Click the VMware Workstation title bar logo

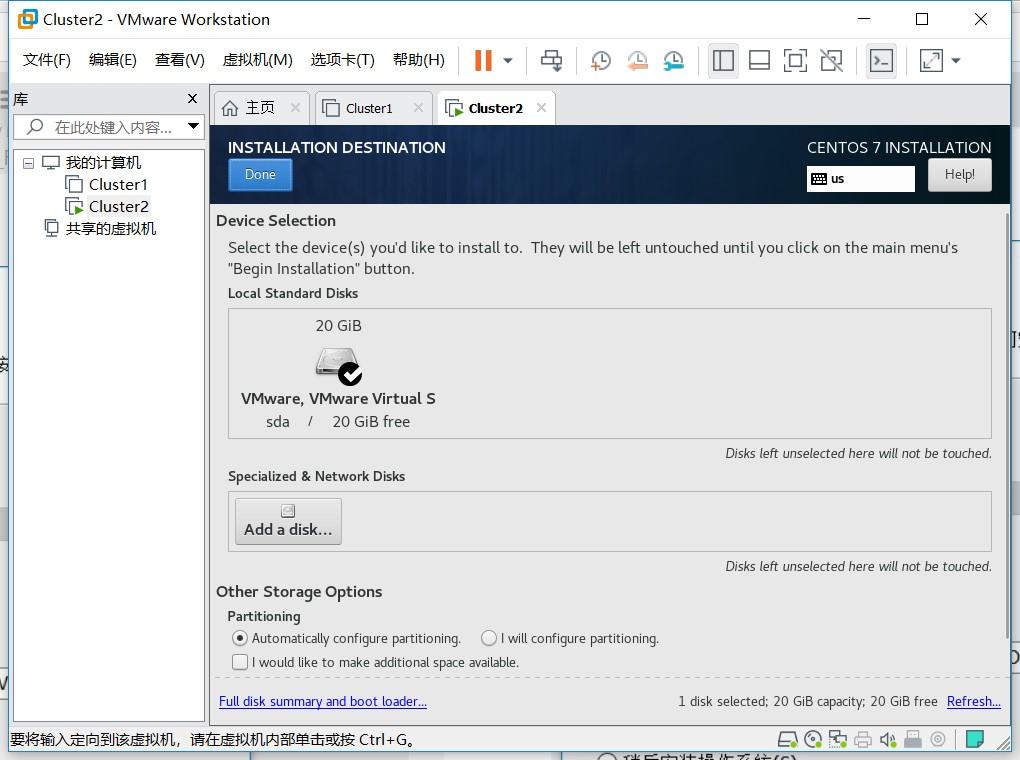click(27, 20)
